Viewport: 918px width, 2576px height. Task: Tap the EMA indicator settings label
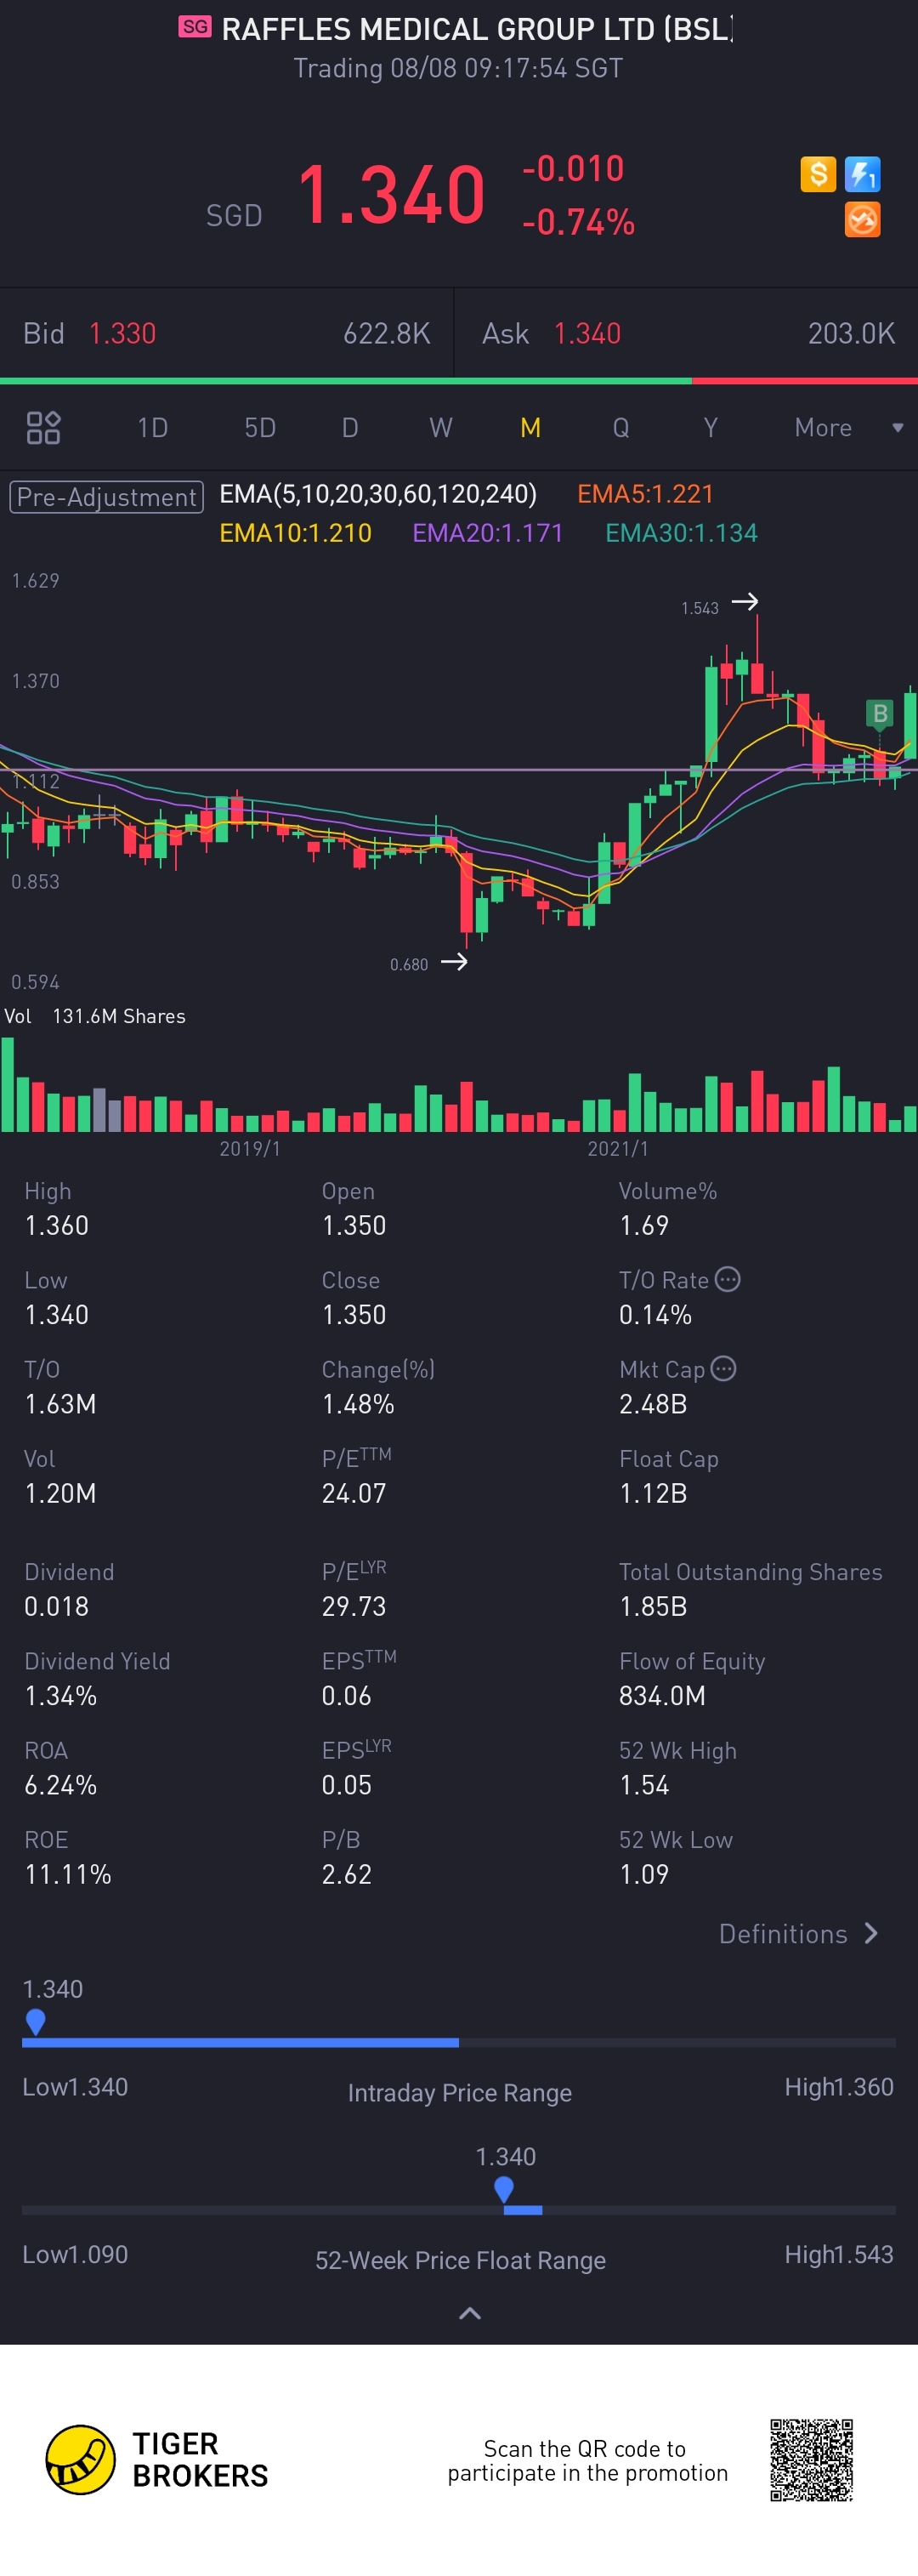(x=378, y=494)
